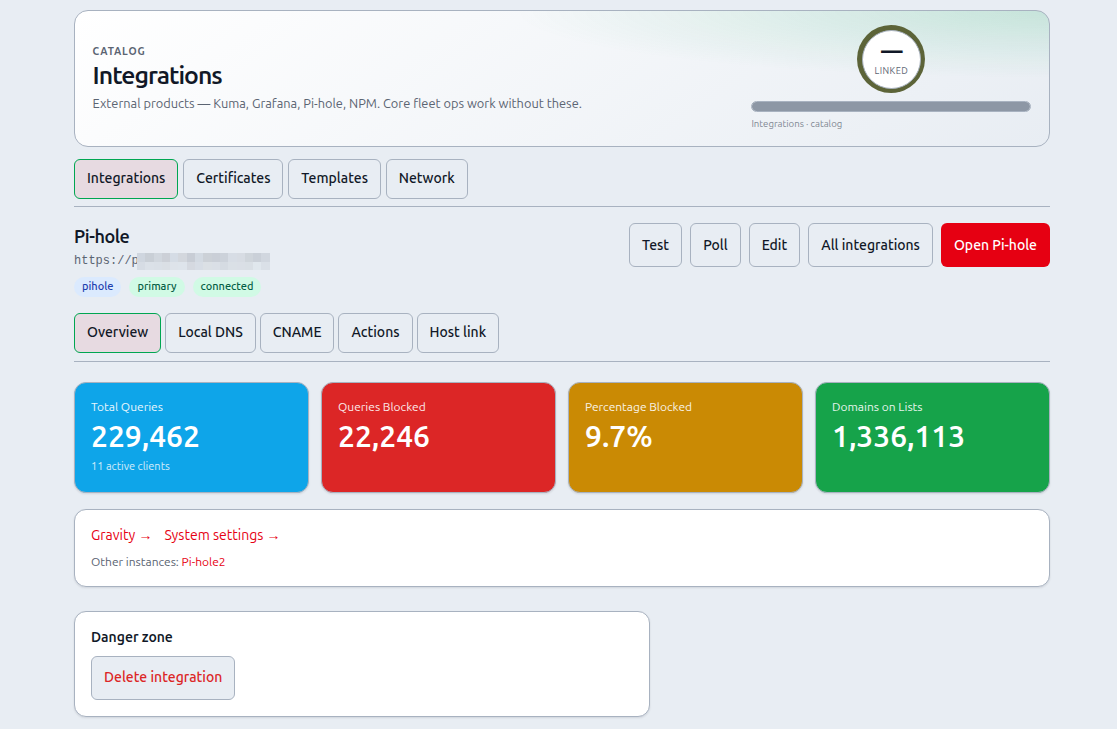Follow the Gravity link

coord(120,535)
